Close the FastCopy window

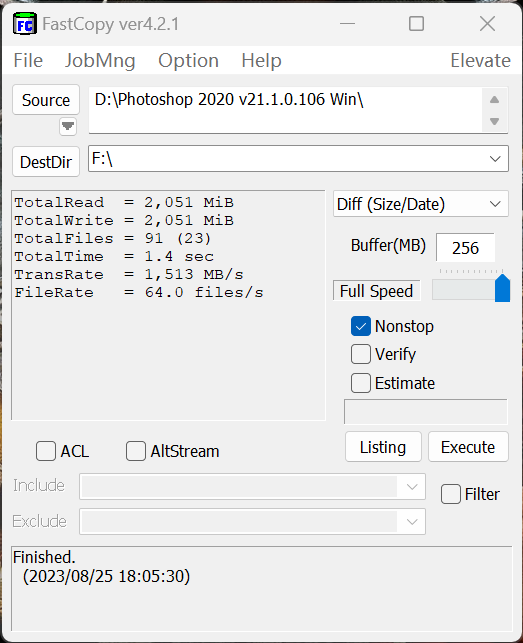click(x=487, y=24)
